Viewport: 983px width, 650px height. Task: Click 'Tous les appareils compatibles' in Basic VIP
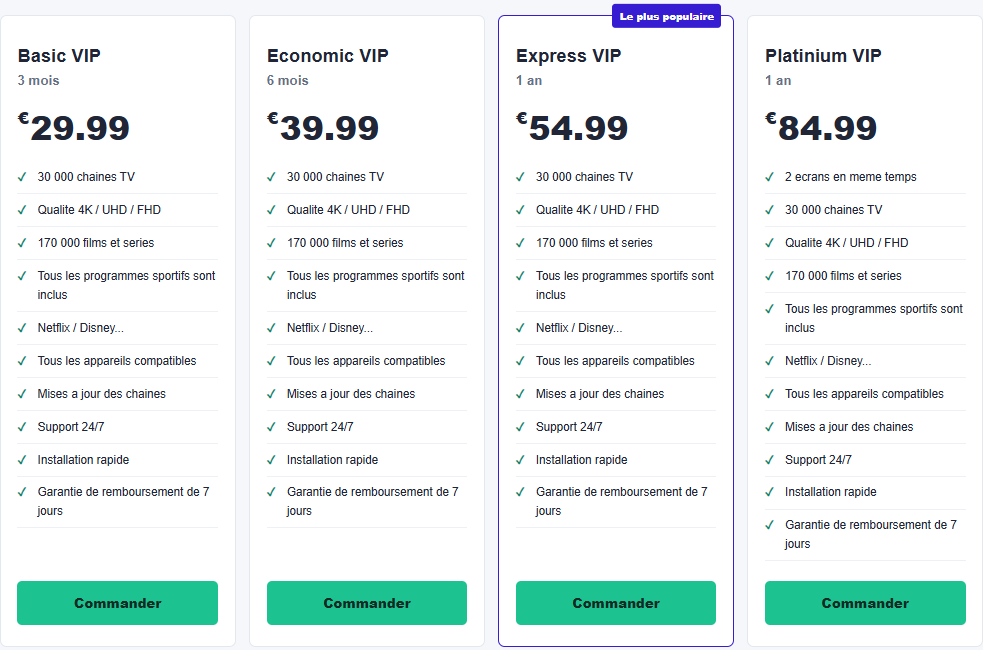point(117,361)
